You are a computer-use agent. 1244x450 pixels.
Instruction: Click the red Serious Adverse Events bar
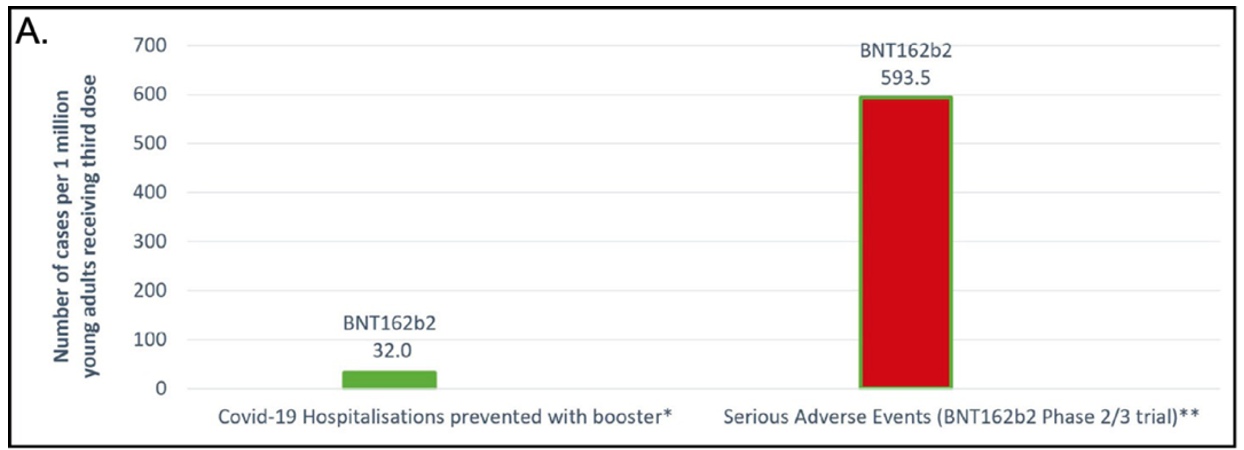click(x=905, y=241)
